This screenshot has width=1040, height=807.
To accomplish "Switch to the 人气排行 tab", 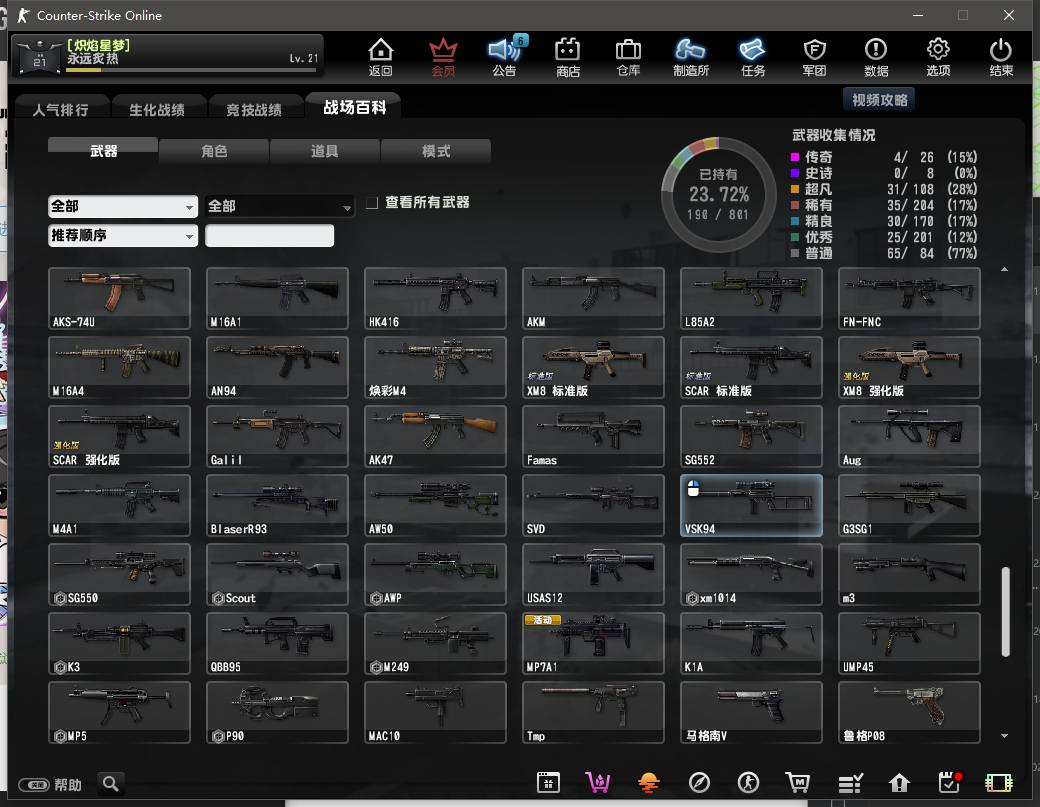I will click(61, 109).
